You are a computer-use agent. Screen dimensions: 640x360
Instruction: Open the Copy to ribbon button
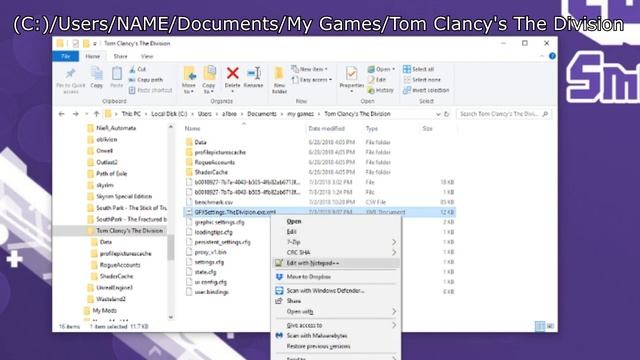tap(209, 80)
